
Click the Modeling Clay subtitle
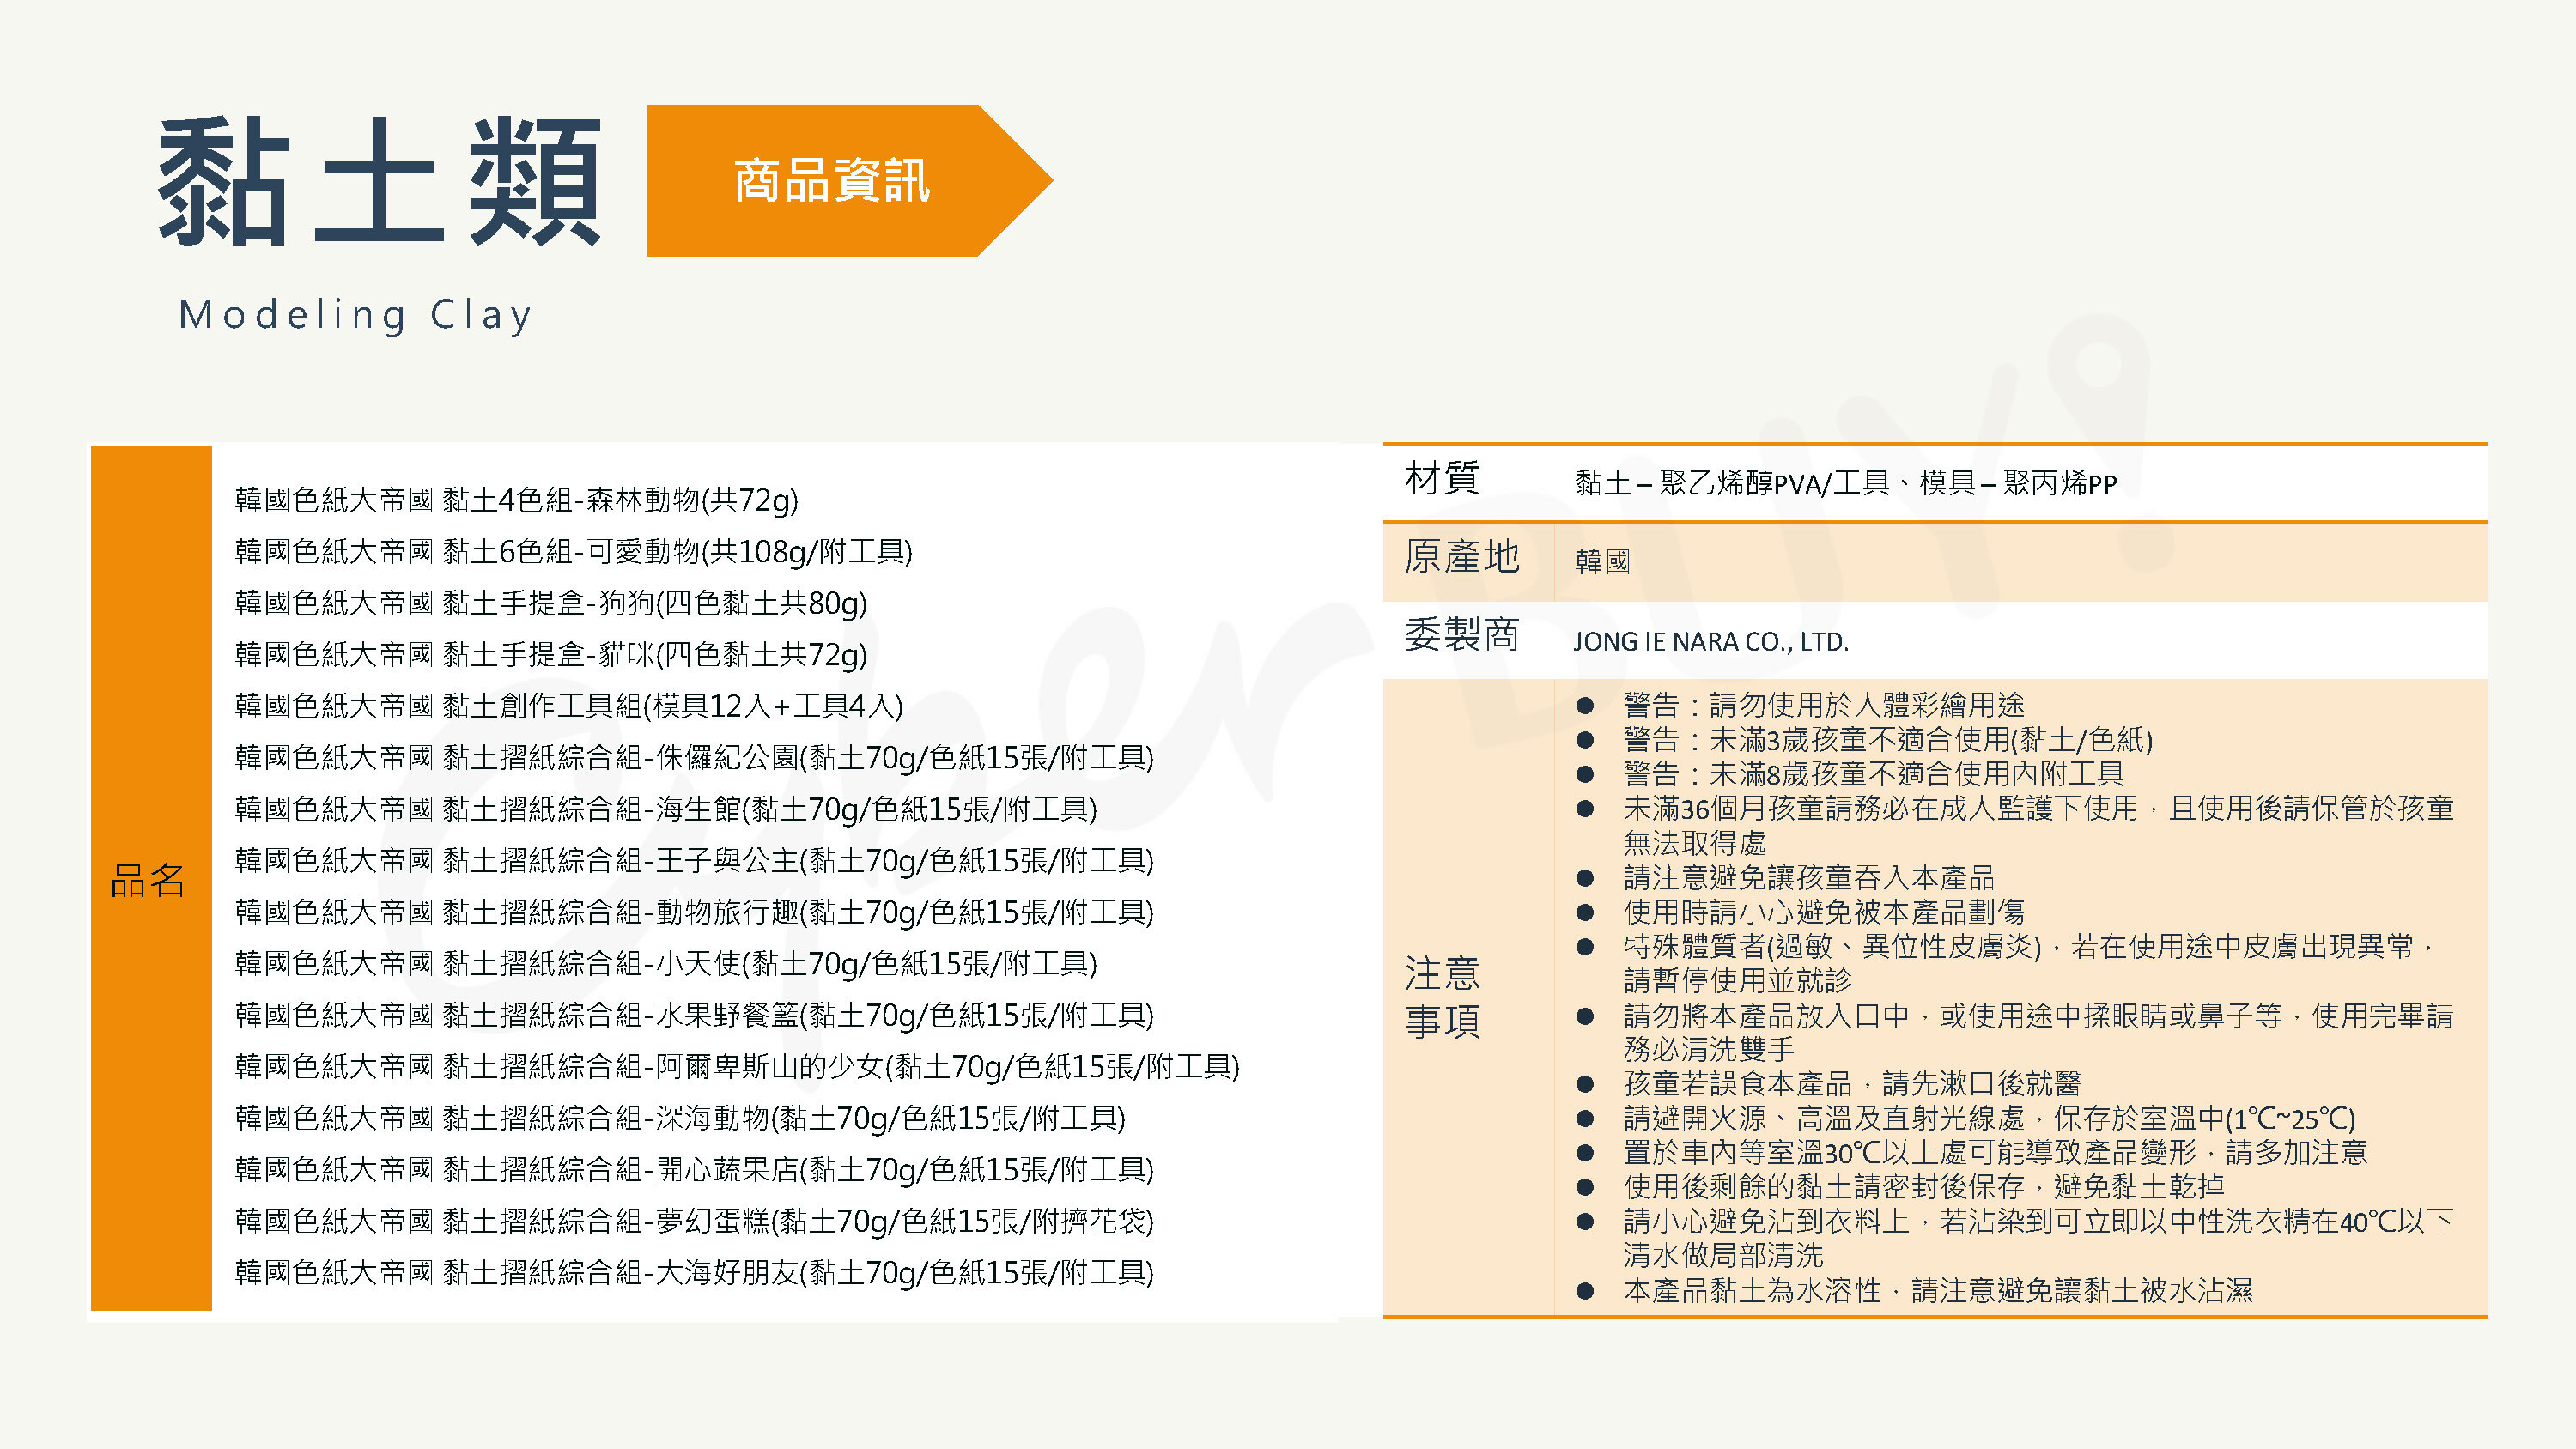pos(355,315)
